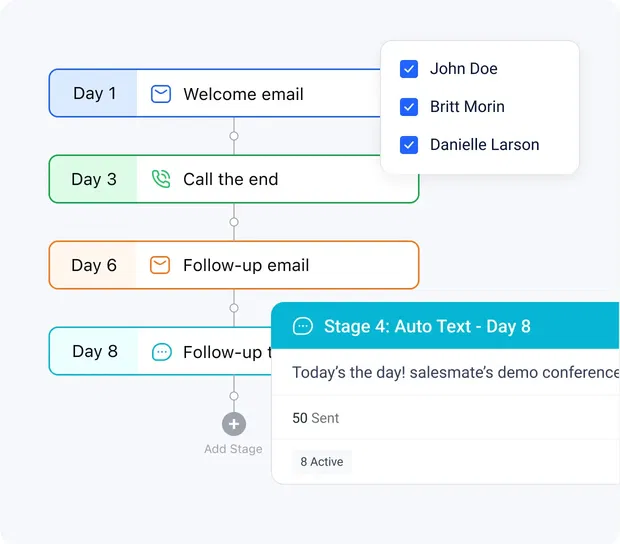Click the Stage 4 header chat icon

click(x=302, y=327)
